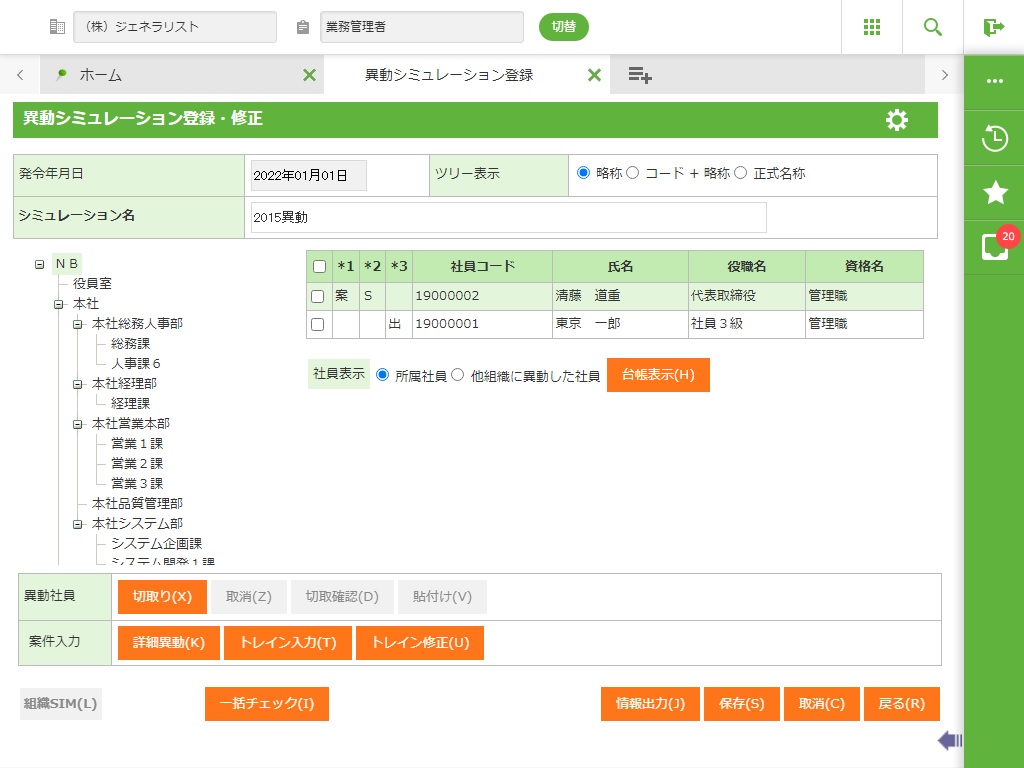The width and height of the screenshot is (1024, 768).
Task: Close the 異動シミュレーション登録 tab
Action: (x=594, y=75)
